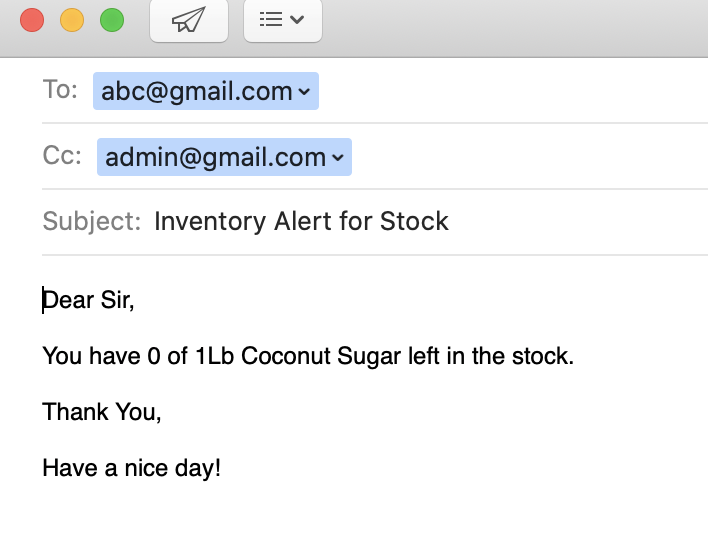
Task: Click the red close window button
Action: (32, 20)
